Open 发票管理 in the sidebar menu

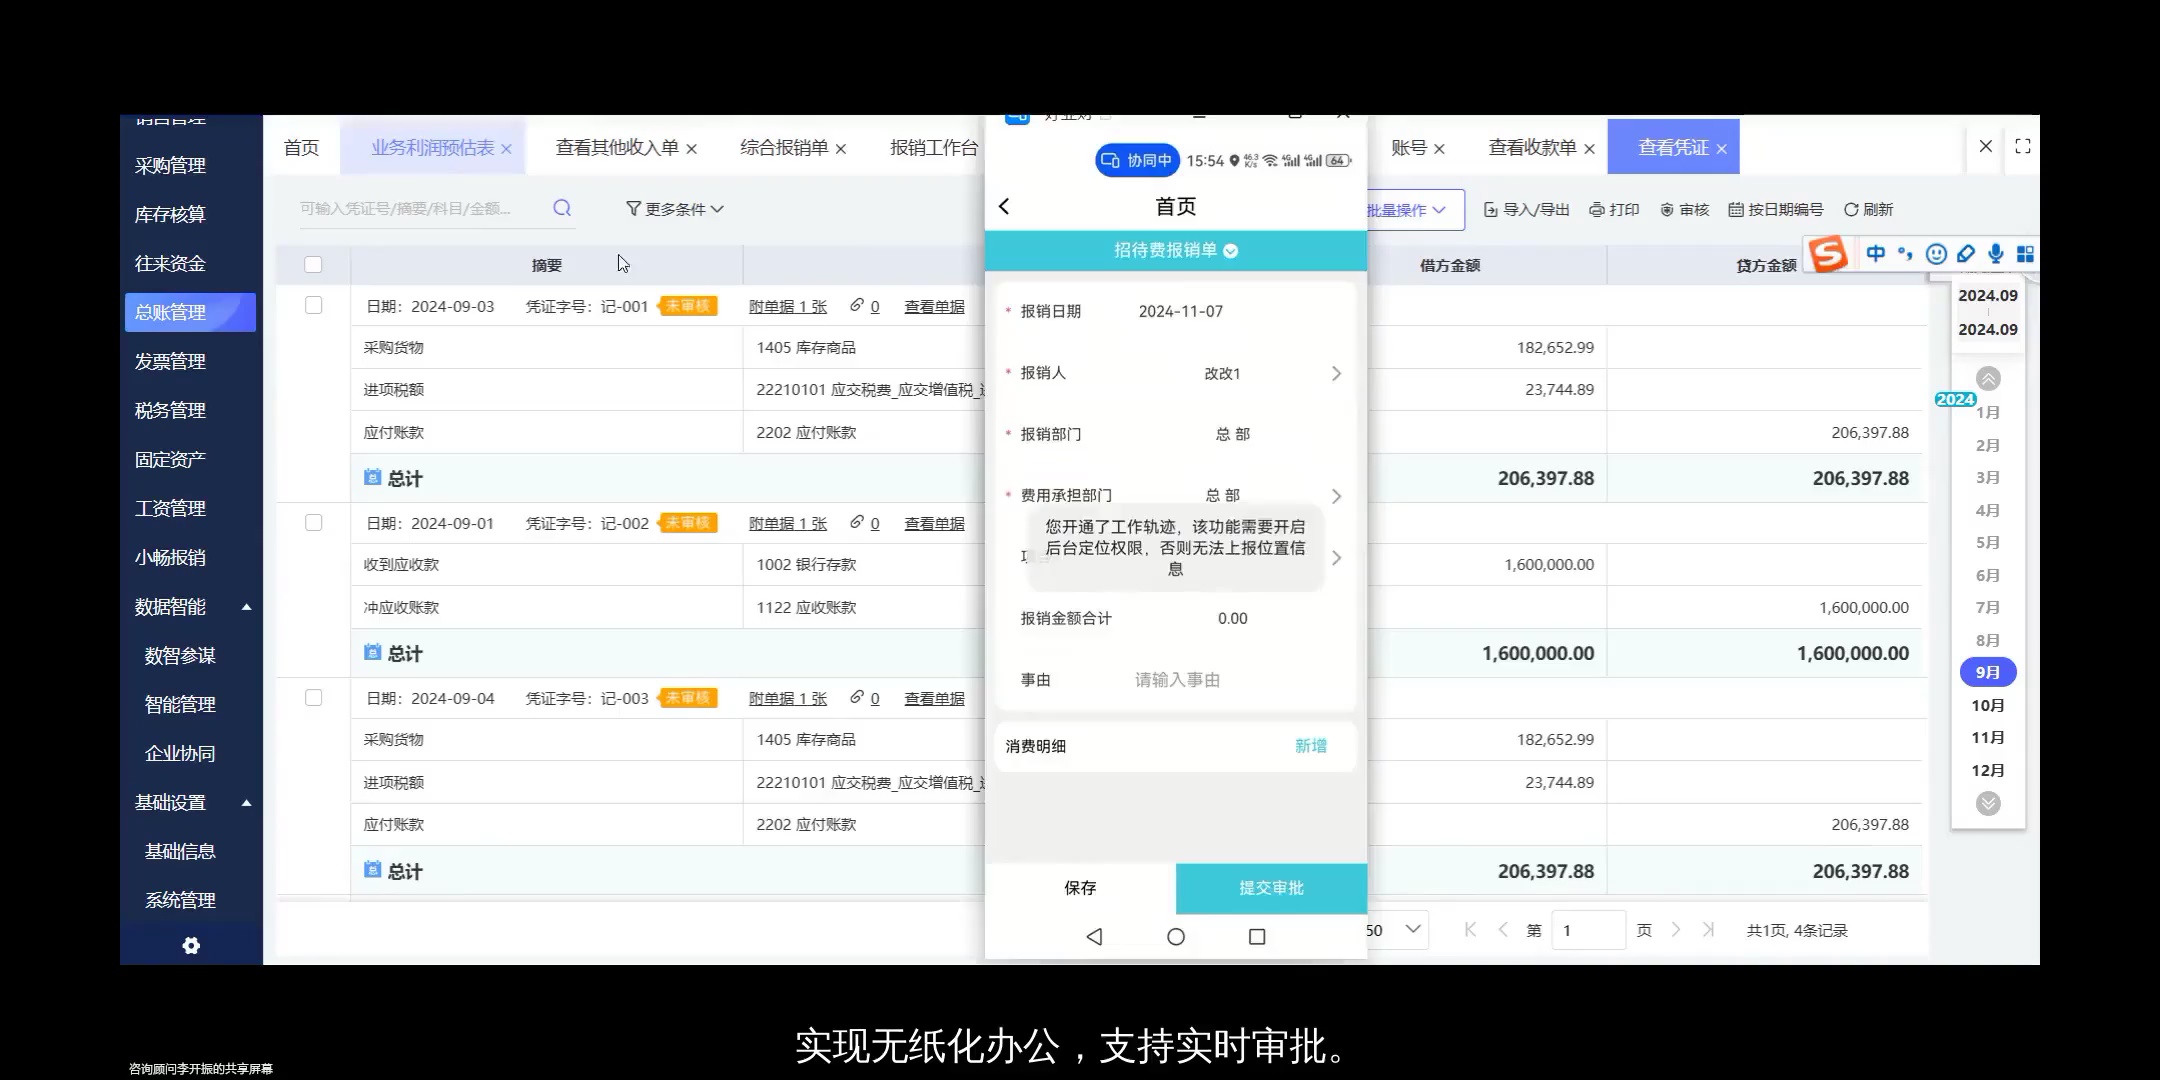tap(172, 361)
